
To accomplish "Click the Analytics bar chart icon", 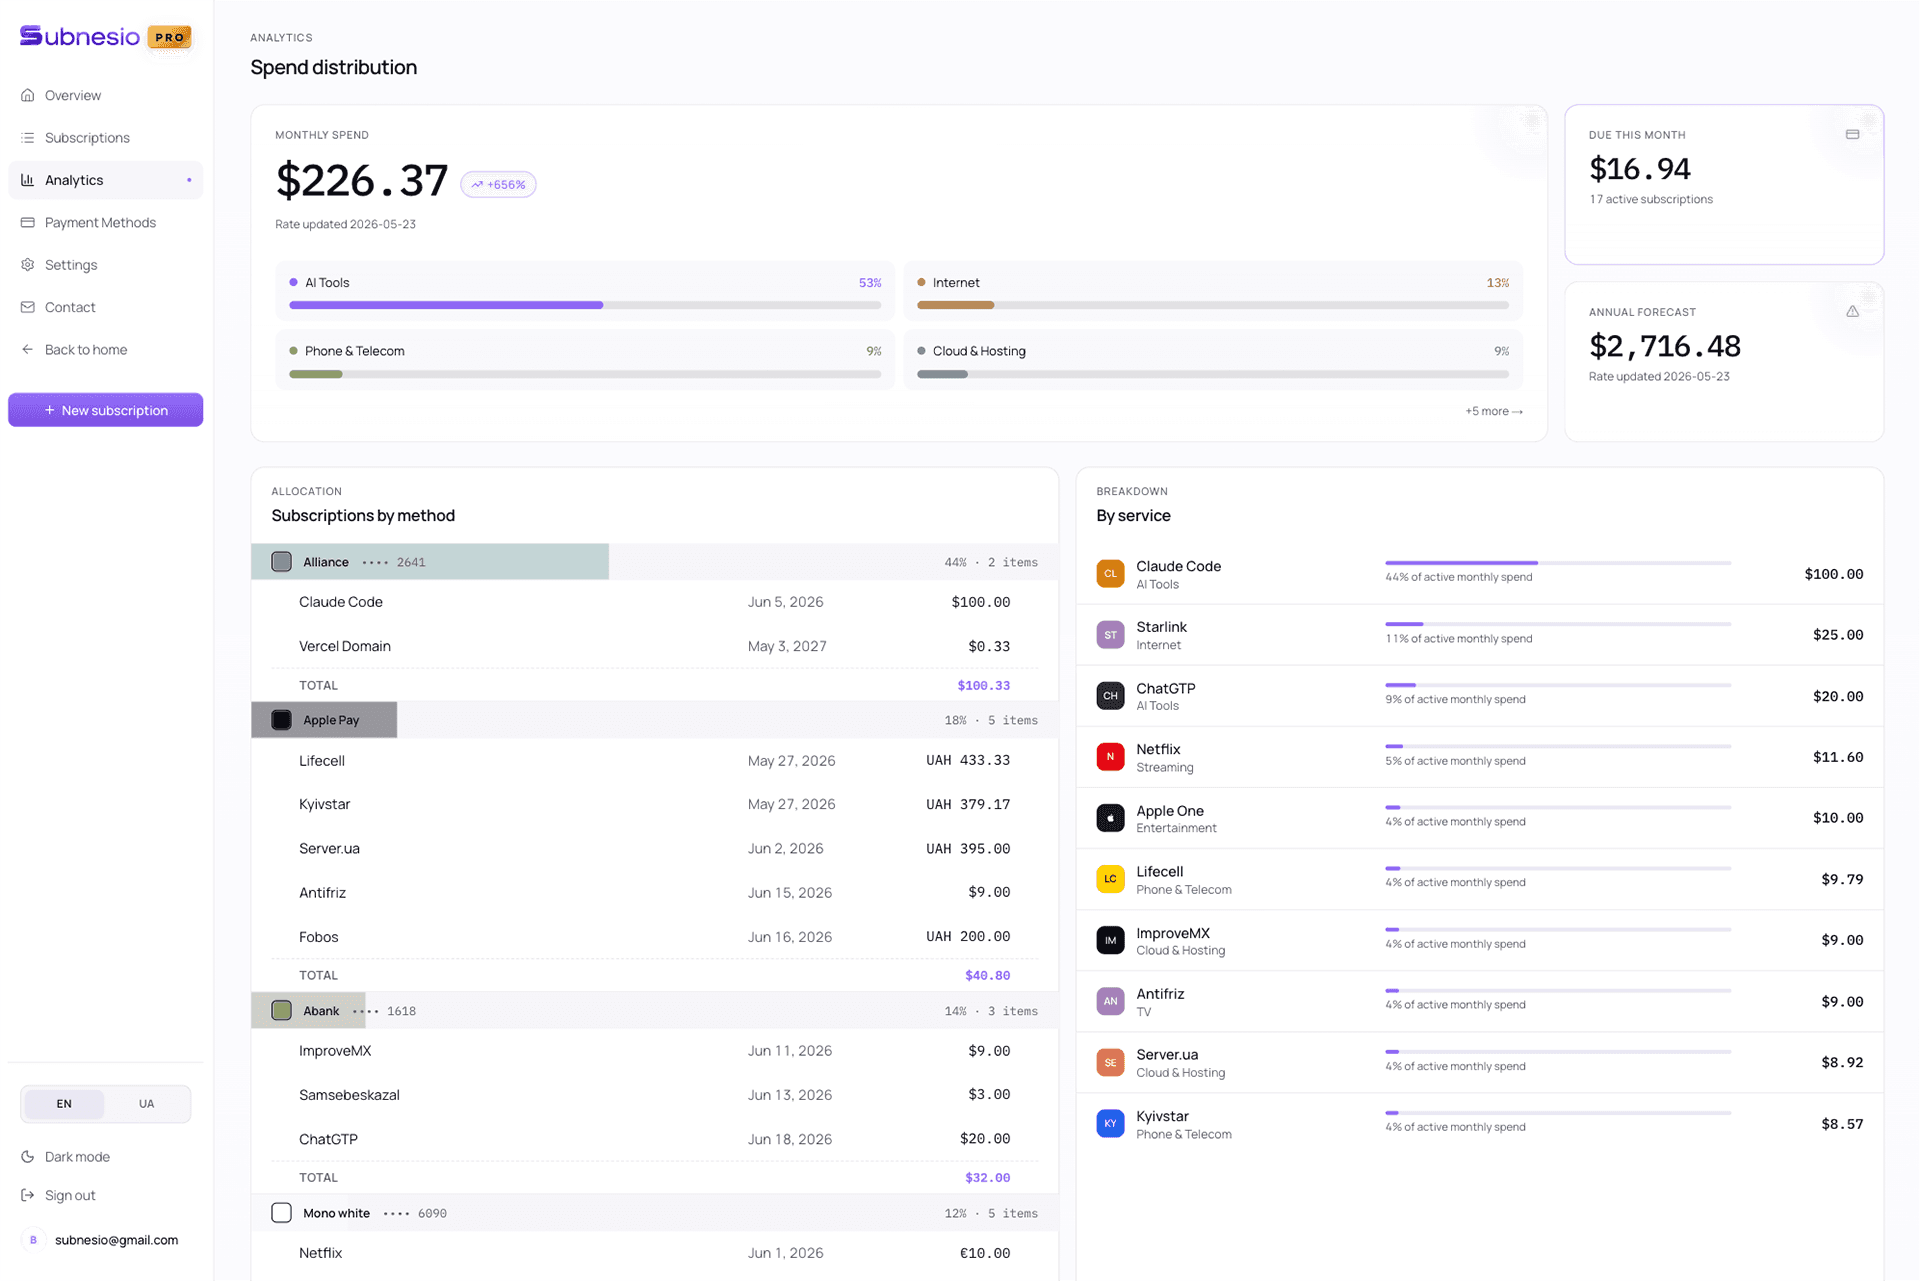I will point(28,180).
